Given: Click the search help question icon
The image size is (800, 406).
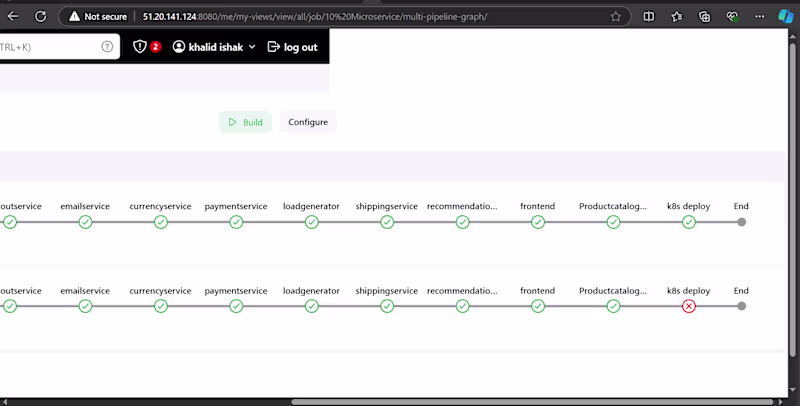Looking at the screenshot, I should click(107, 47).
